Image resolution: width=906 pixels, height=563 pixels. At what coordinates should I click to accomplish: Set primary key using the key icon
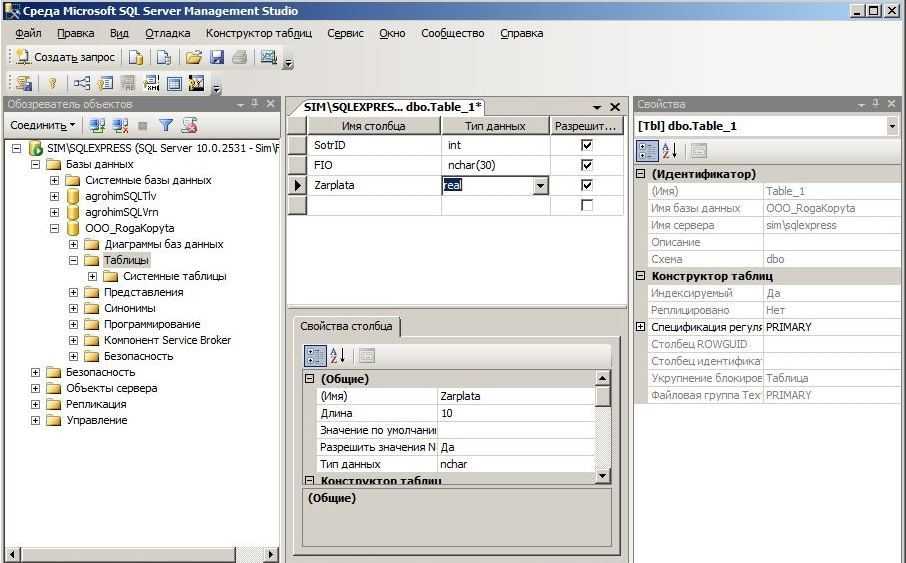(x=53, y=84)
